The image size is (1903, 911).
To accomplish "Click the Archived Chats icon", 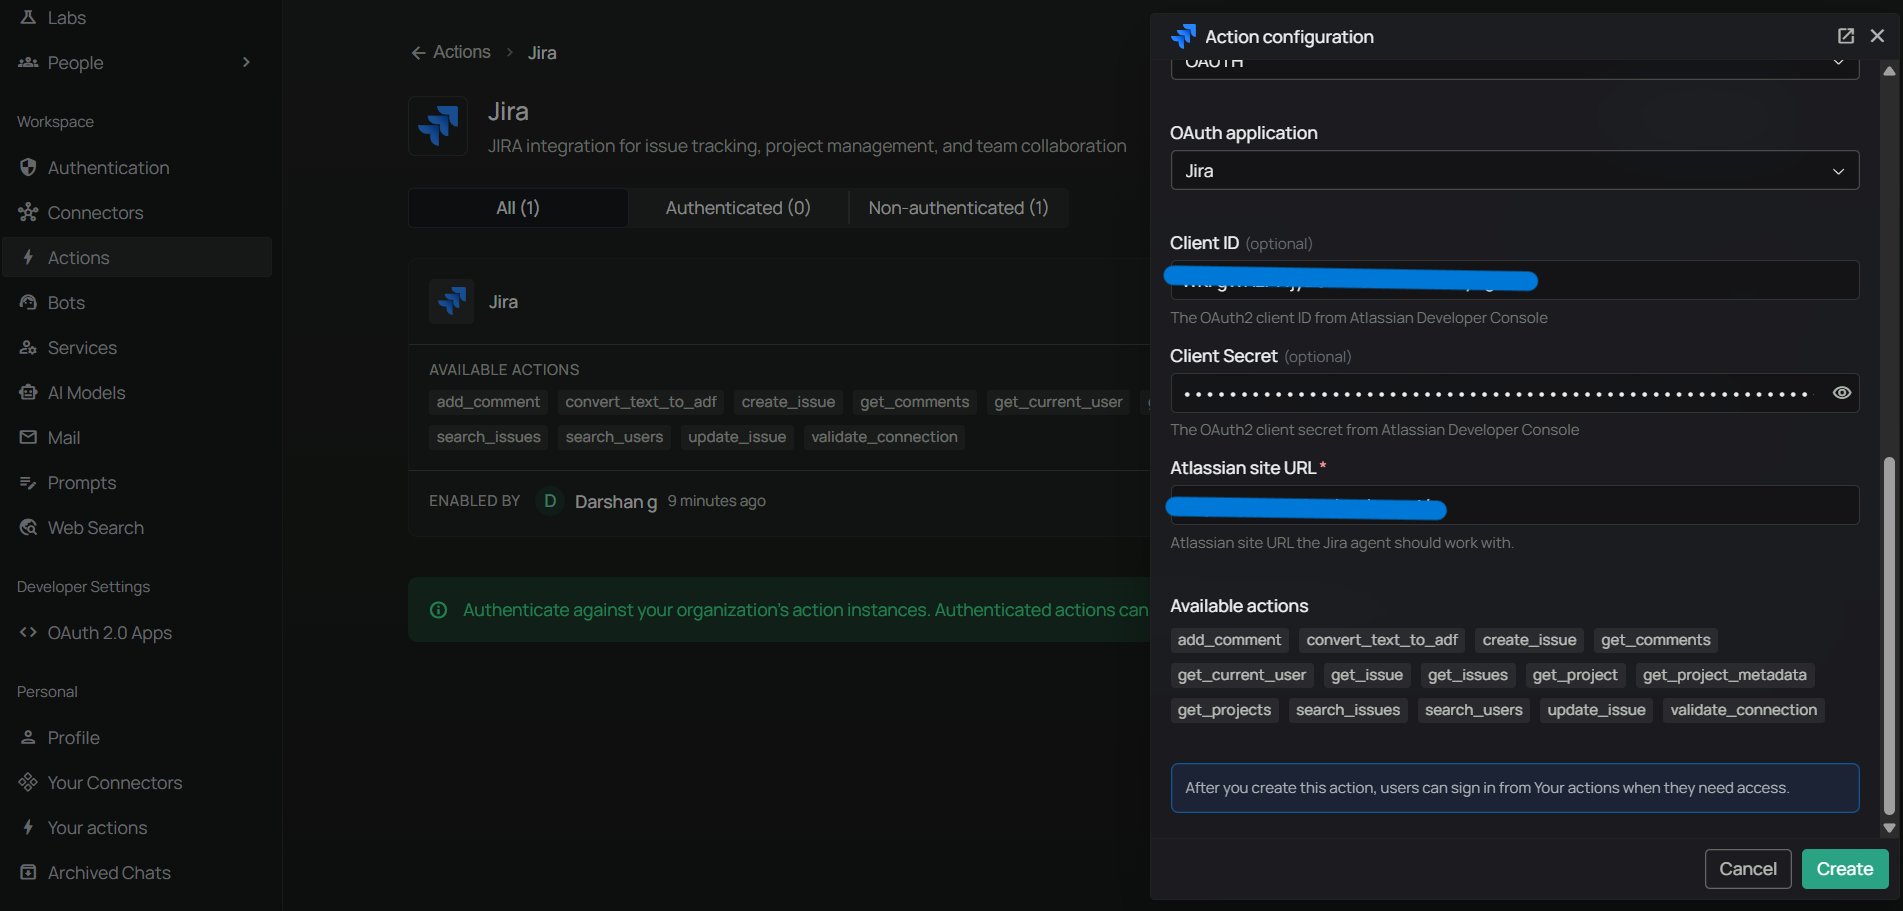I will click(x=28, y=872).
